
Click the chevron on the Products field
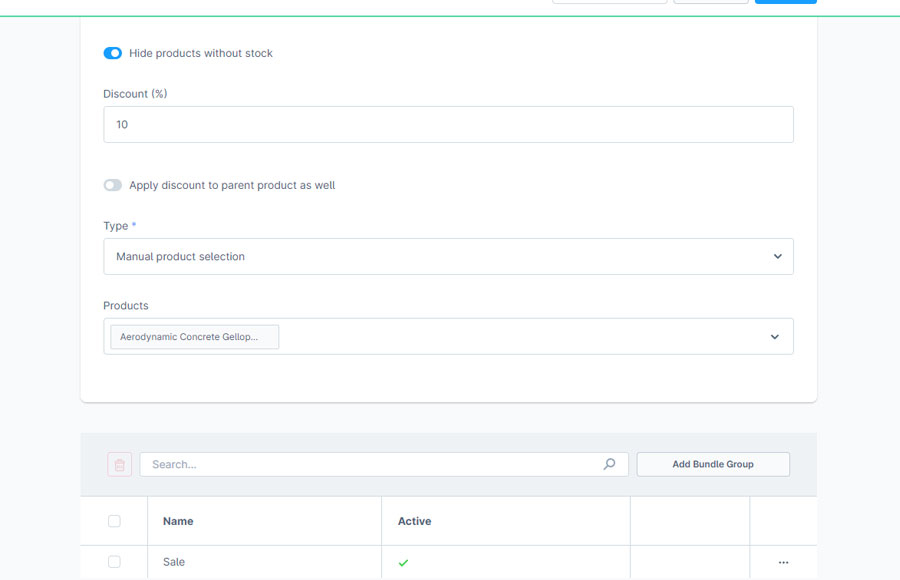(774, 336)
